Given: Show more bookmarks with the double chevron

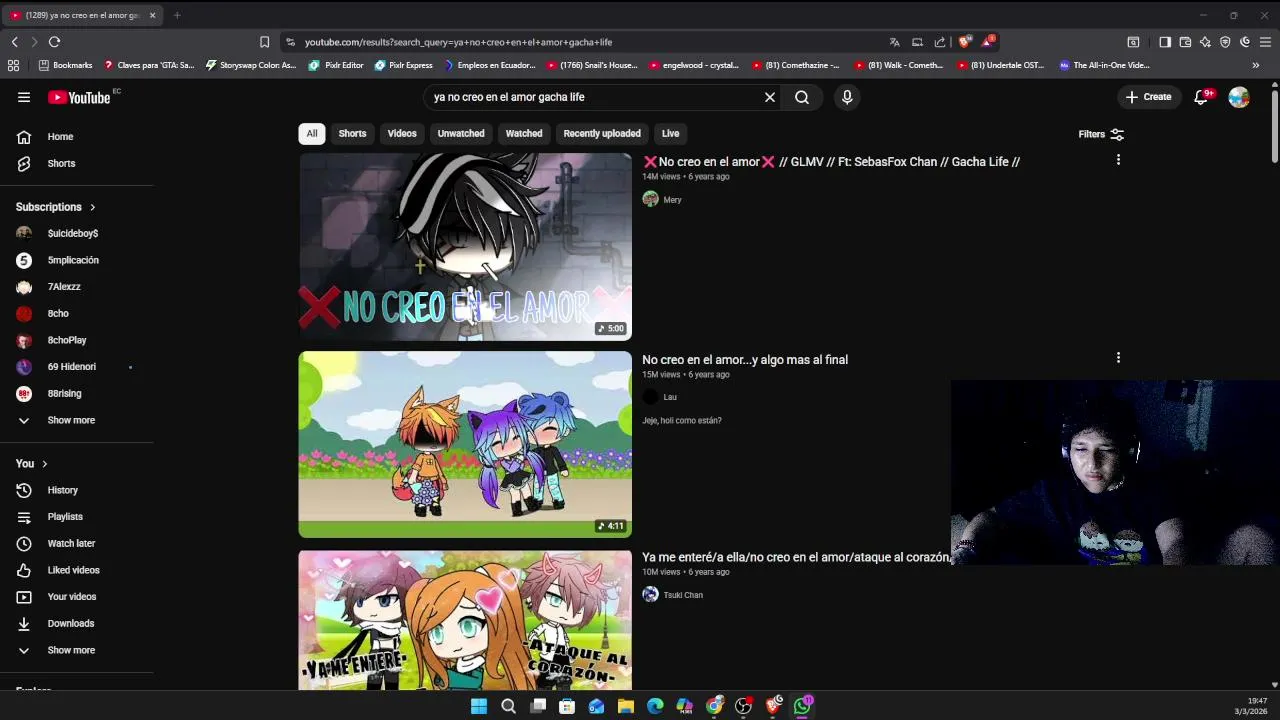Looking at the screenshot, I should (1256, 65).
